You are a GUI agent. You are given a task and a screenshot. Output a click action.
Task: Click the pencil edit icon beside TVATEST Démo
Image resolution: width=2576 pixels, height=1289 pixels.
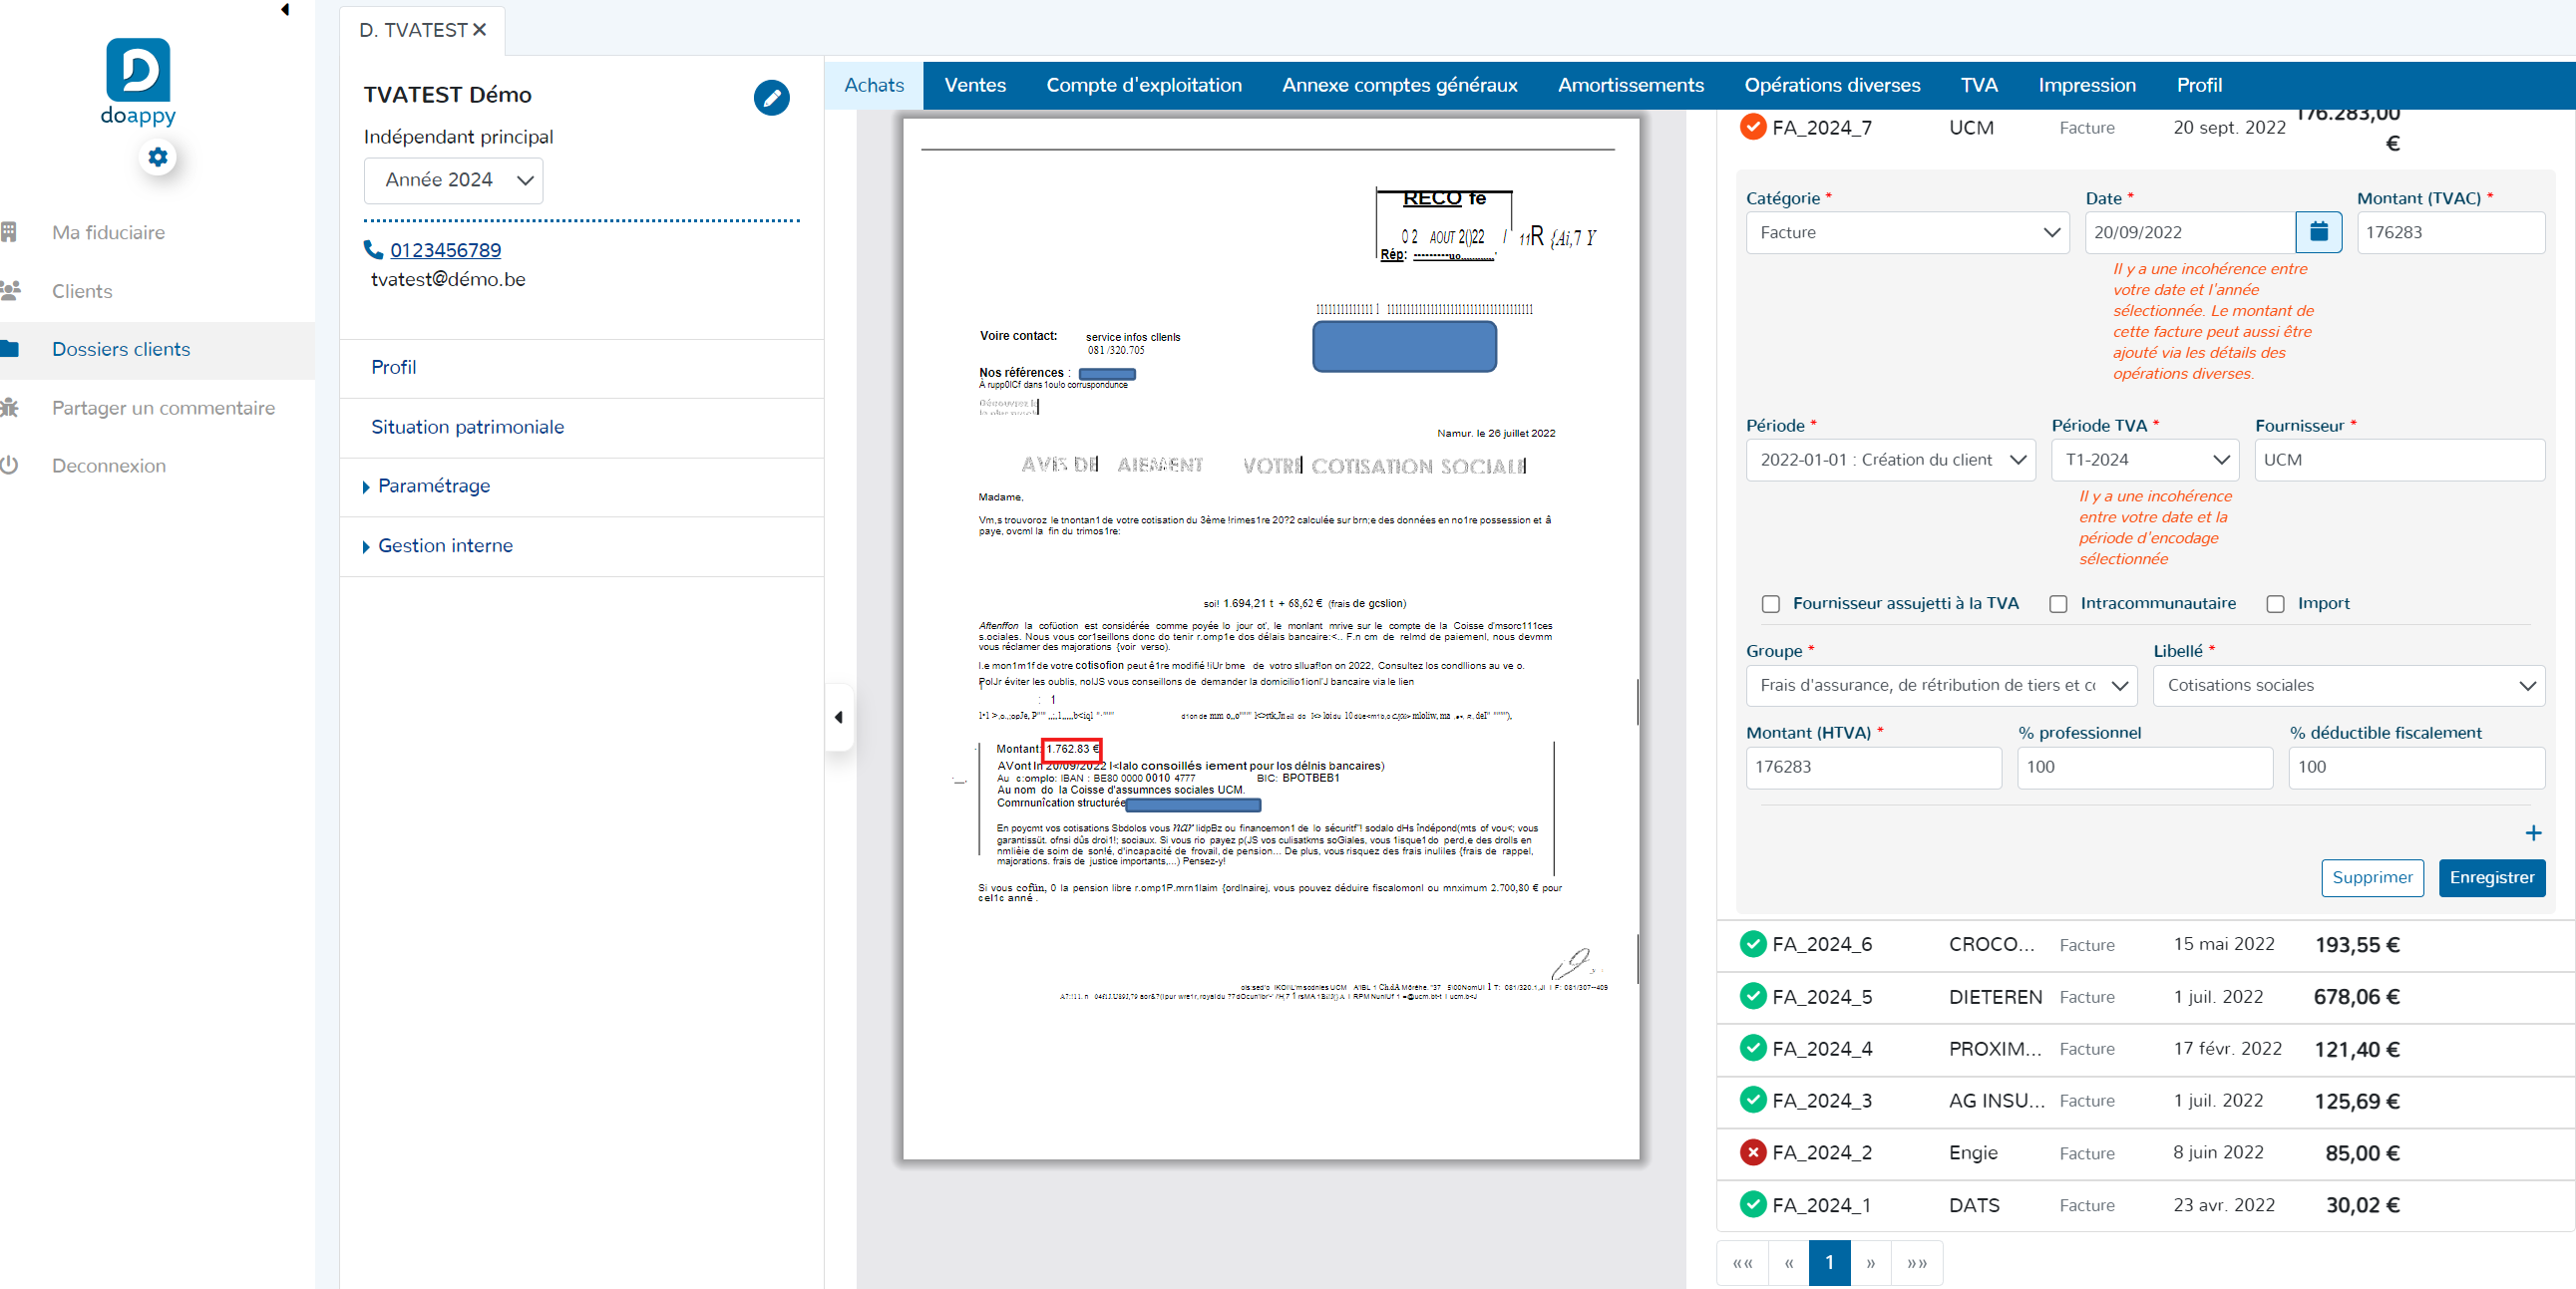(771, 97)
